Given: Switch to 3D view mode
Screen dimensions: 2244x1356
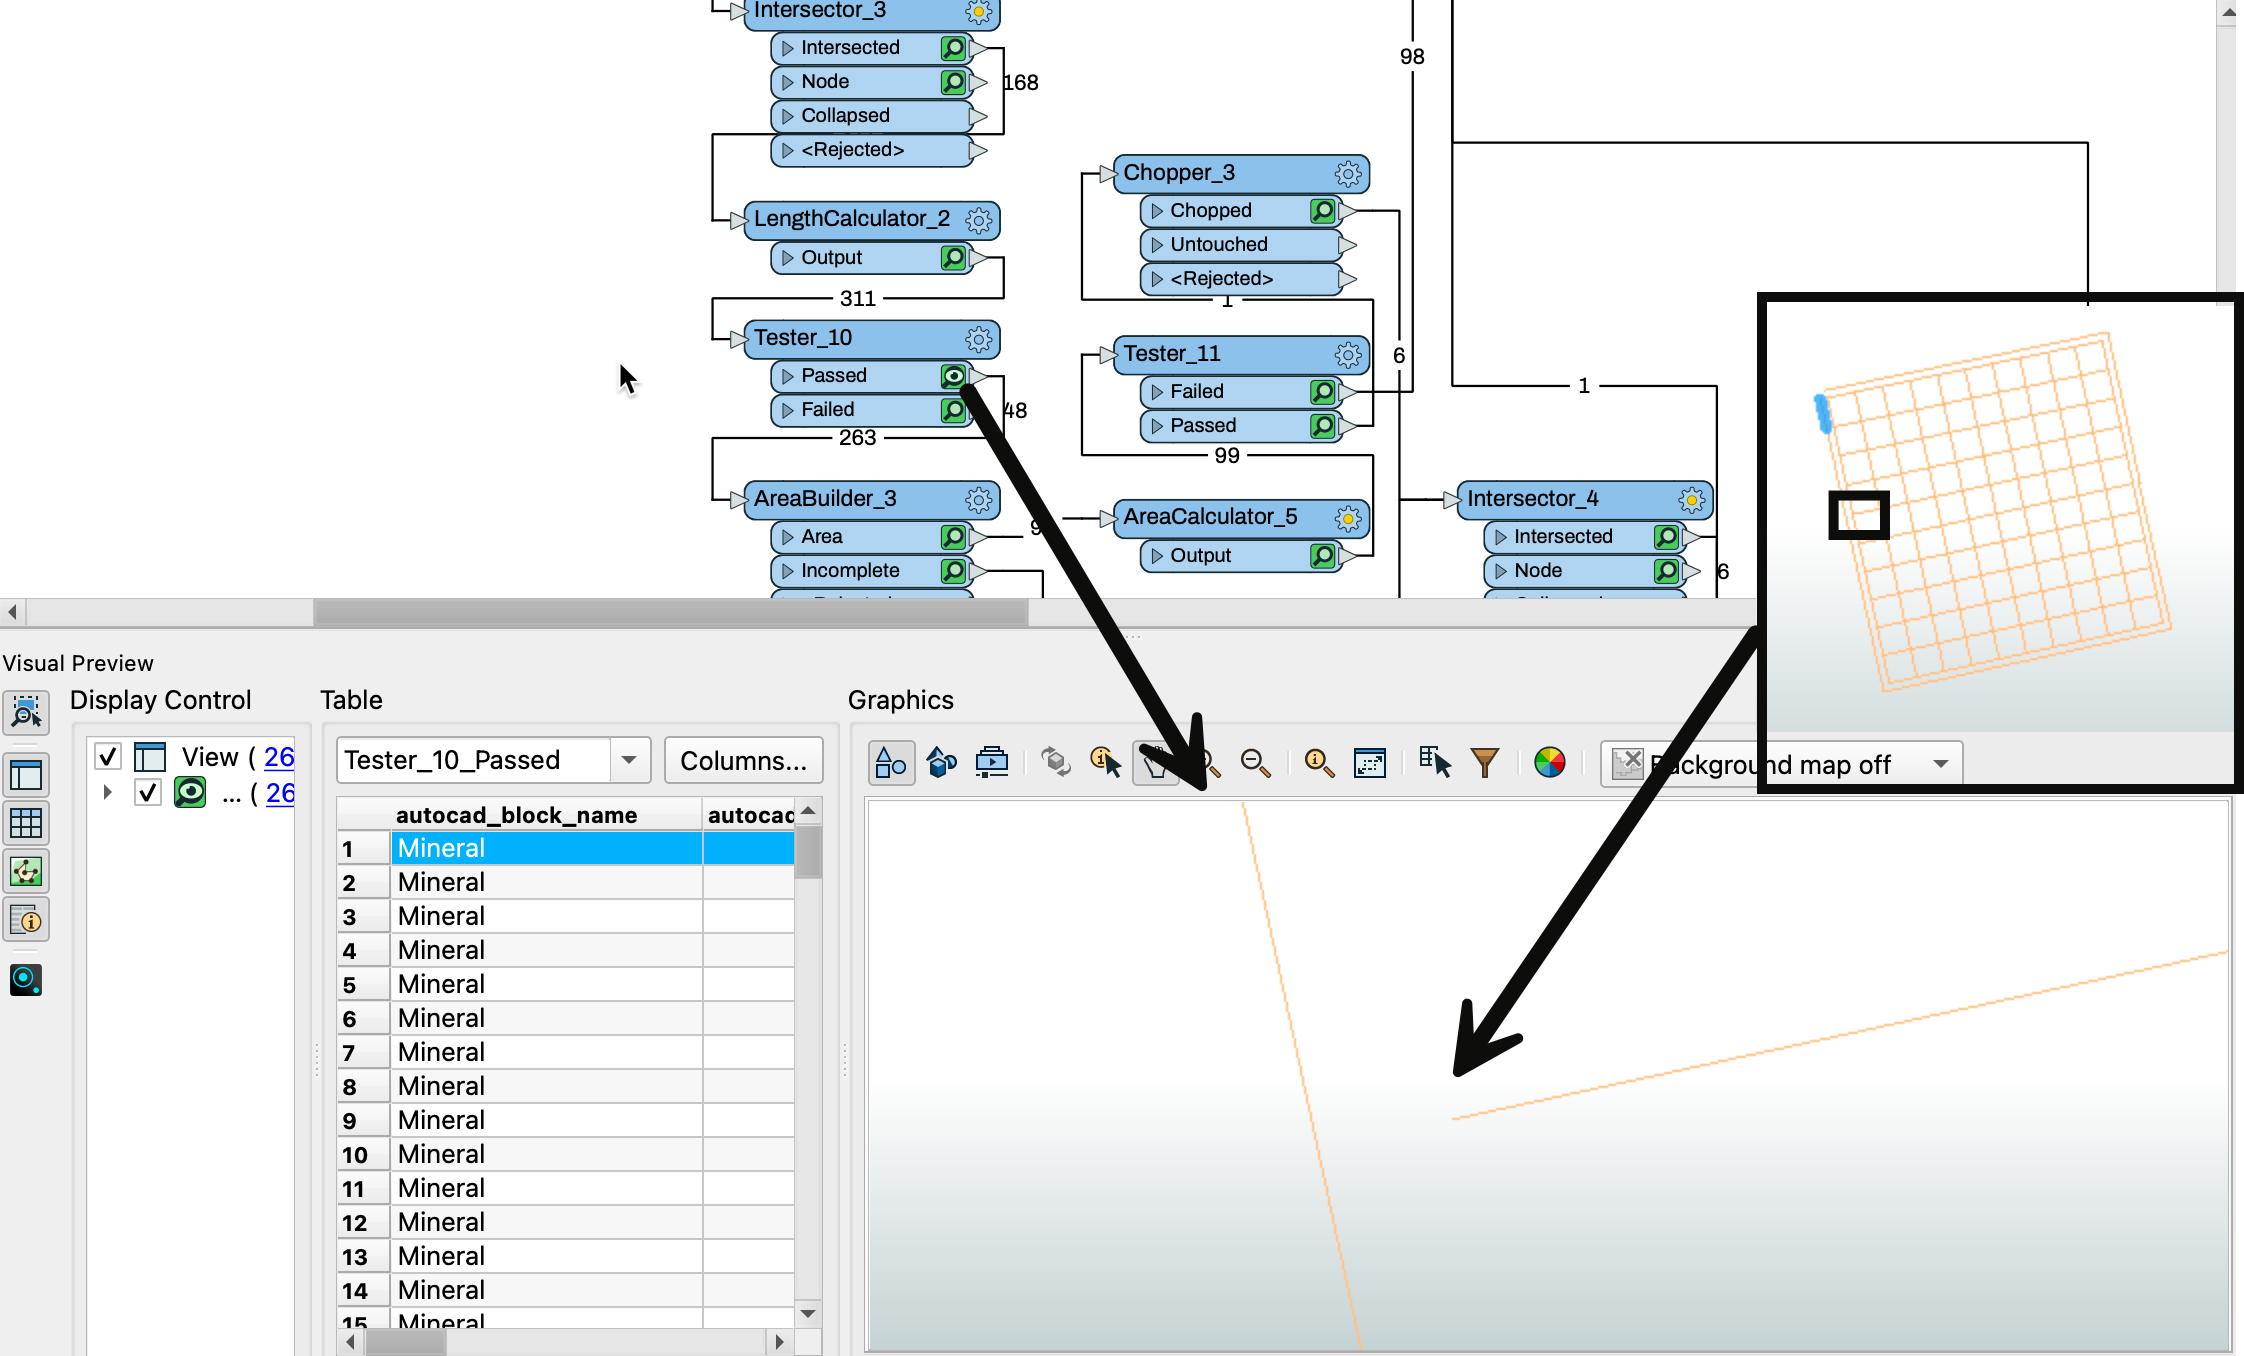Looking at the screenshot, I should coord(941,763).
